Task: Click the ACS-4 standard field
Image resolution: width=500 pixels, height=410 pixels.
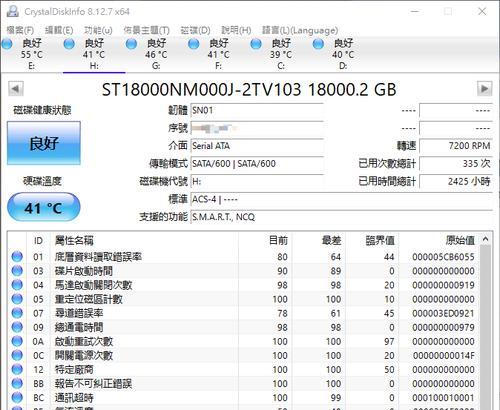Action: point(341,199)
